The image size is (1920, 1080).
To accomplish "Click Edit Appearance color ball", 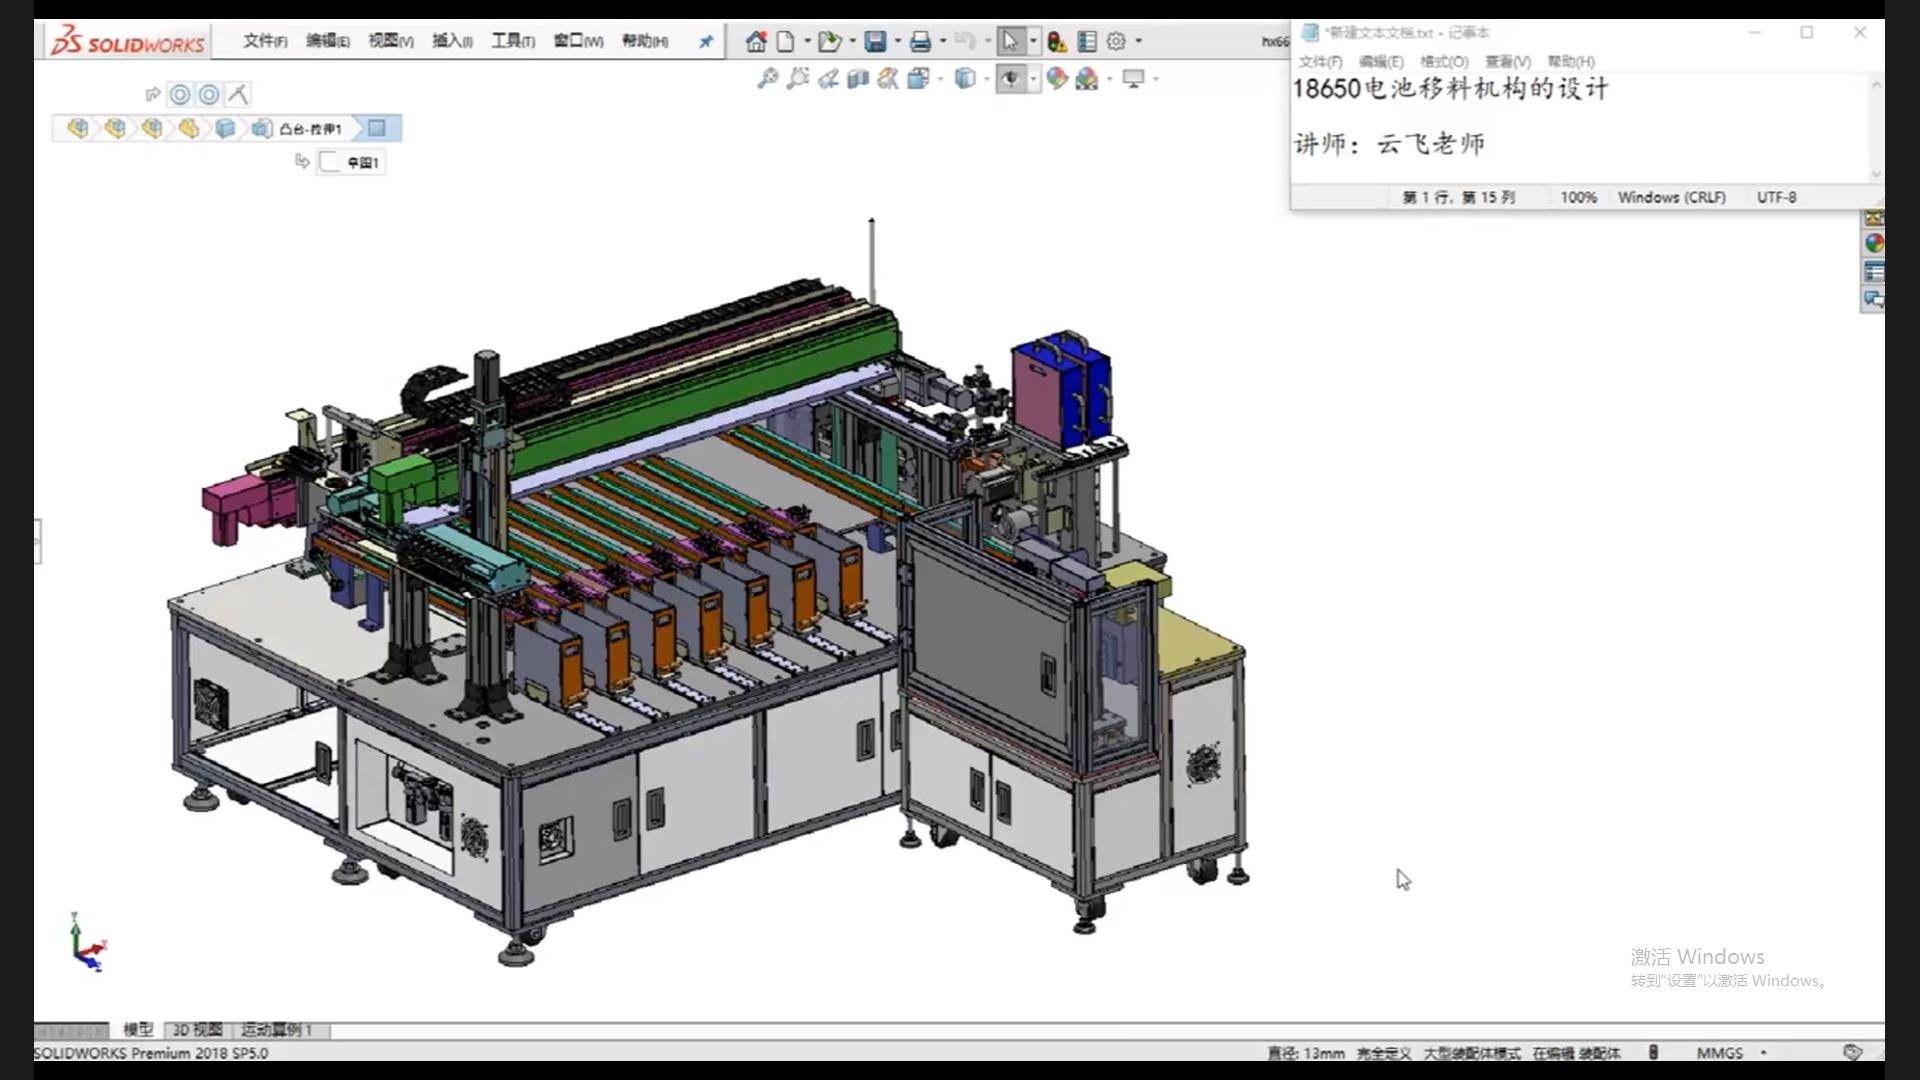I will click(1057, 78).
